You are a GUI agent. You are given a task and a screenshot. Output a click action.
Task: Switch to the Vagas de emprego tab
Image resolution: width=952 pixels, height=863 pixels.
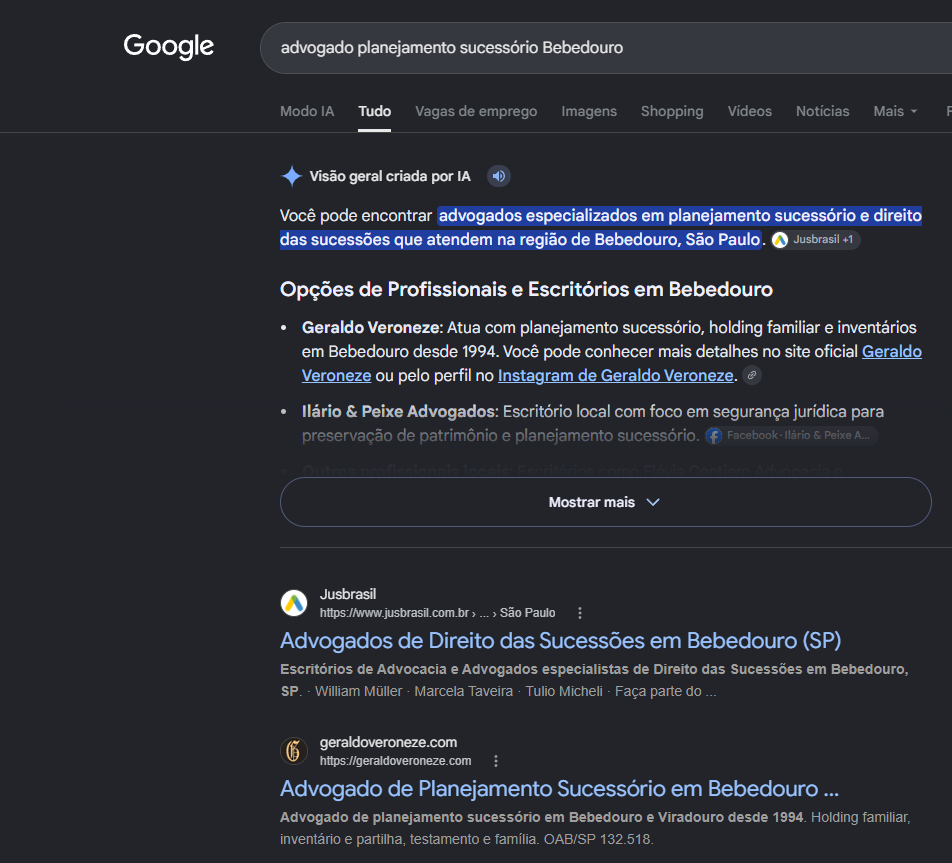476,111
